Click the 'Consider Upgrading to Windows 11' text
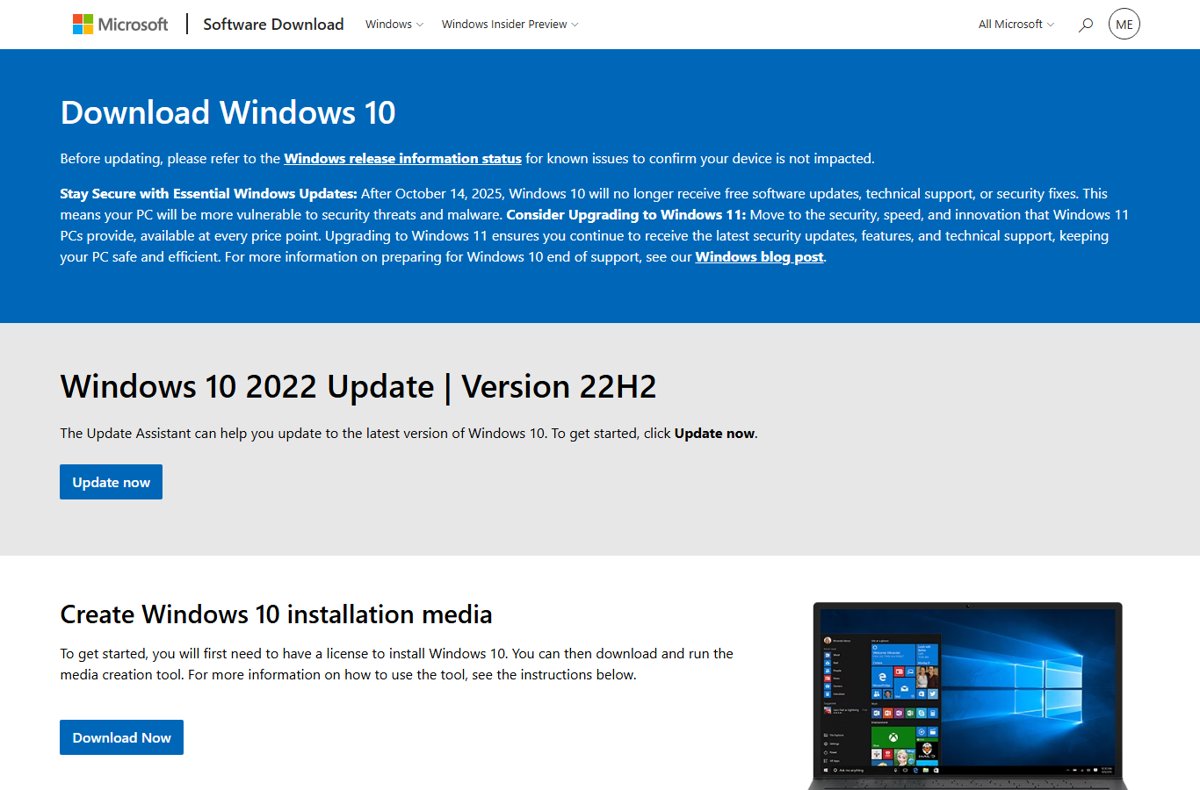This screenshot has width=1200, height=790. pos(626,214)
